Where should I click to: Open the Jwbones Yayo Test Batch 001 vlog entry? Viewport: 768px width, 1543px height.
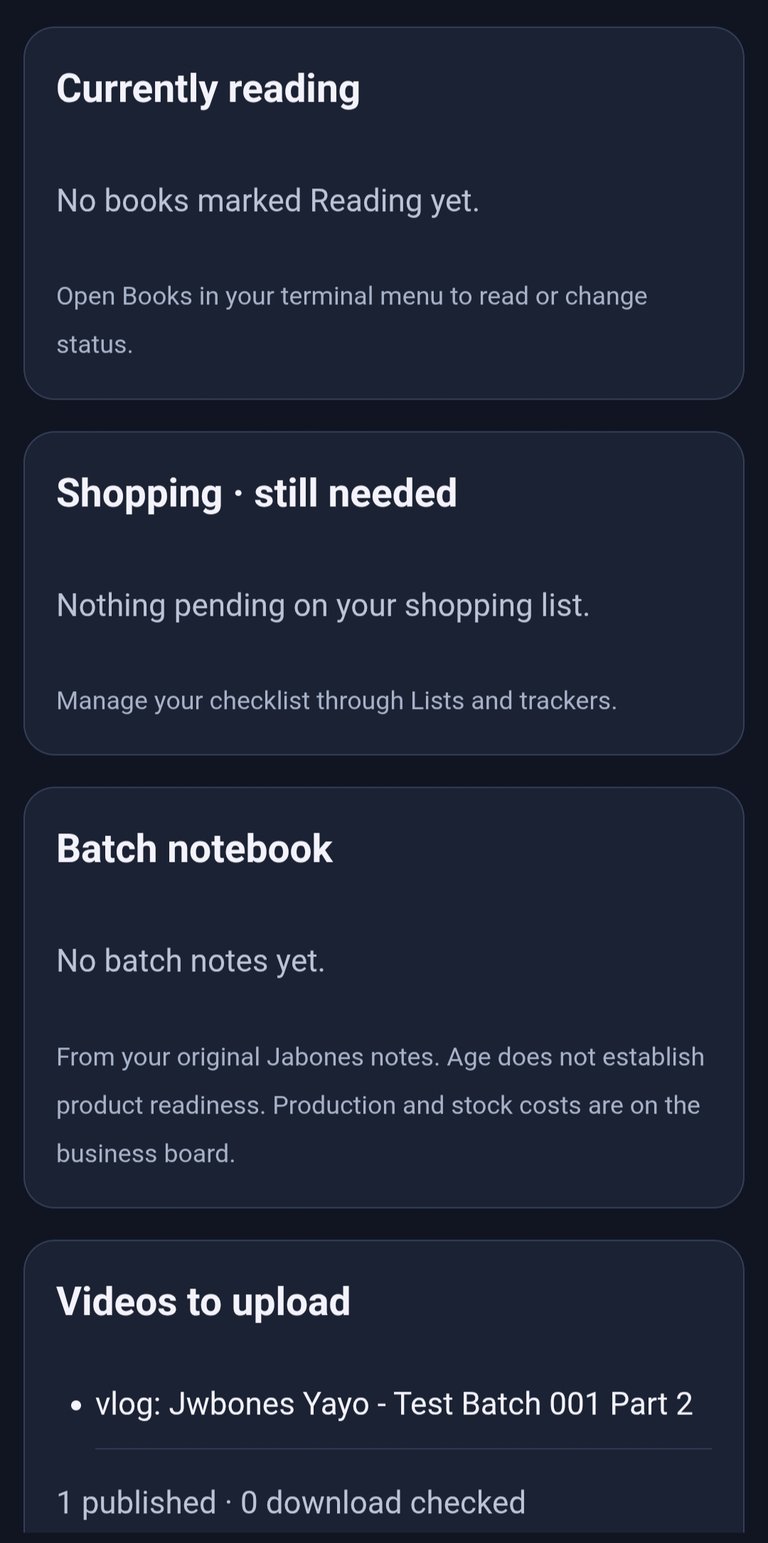[394, 1404]
